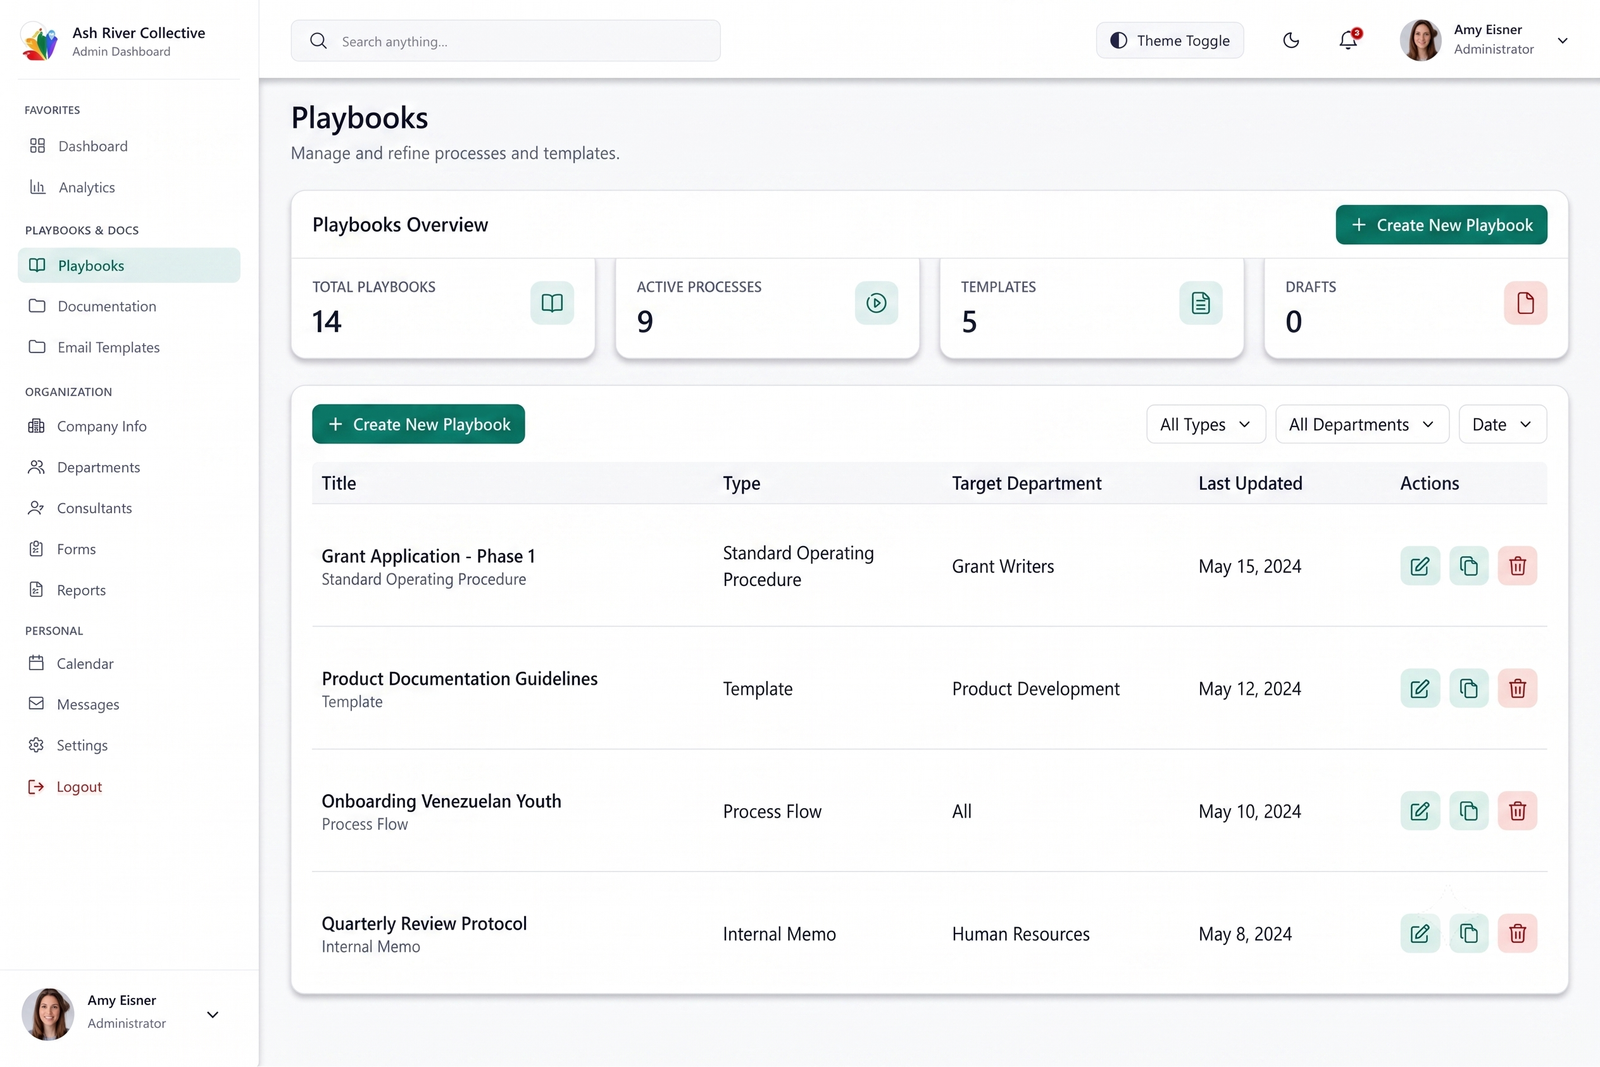Viewport: 1600px width, 1067px height.
Task: Delete Onboarding Venezuelan Youth playbook
Action: click(1517, 811)
